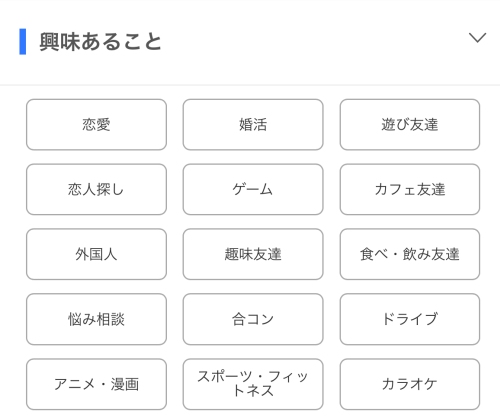Select the 外国人 interest tag

tap(96, 254)
